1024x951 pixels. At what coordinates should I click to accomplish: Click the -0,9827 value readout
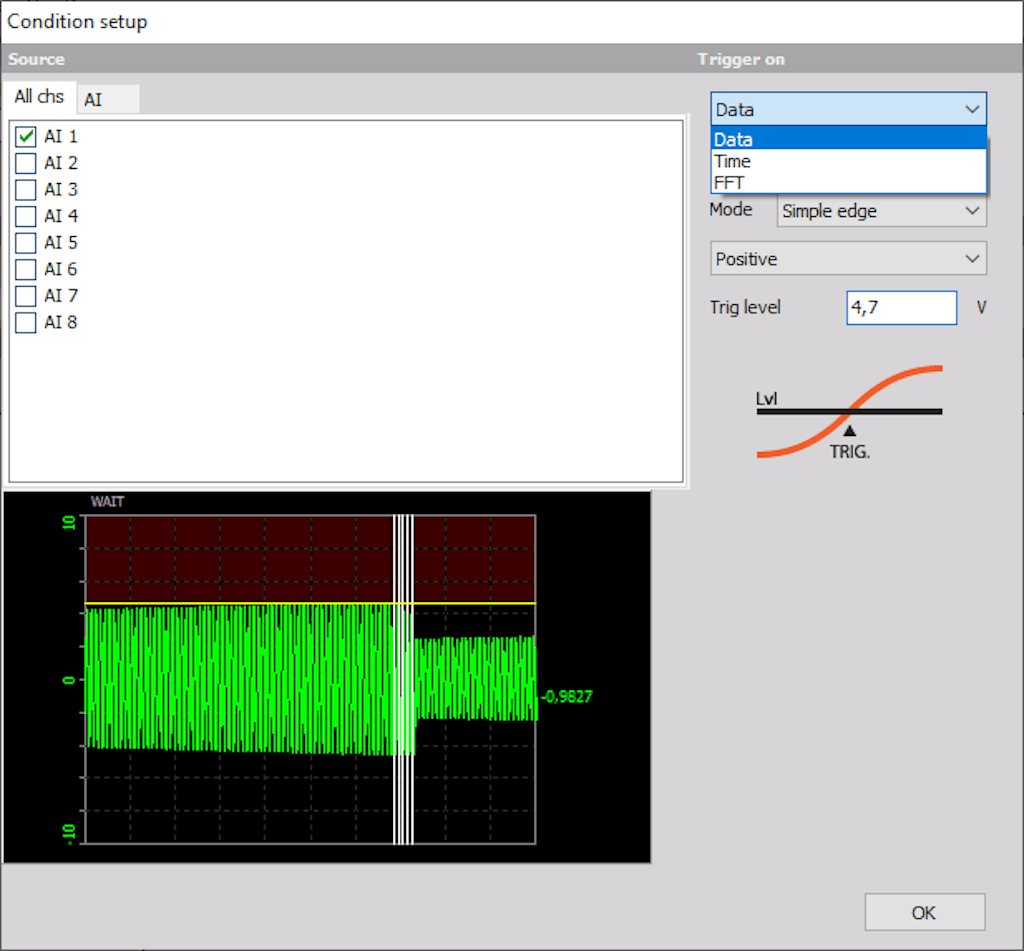[x=566, y=696]
